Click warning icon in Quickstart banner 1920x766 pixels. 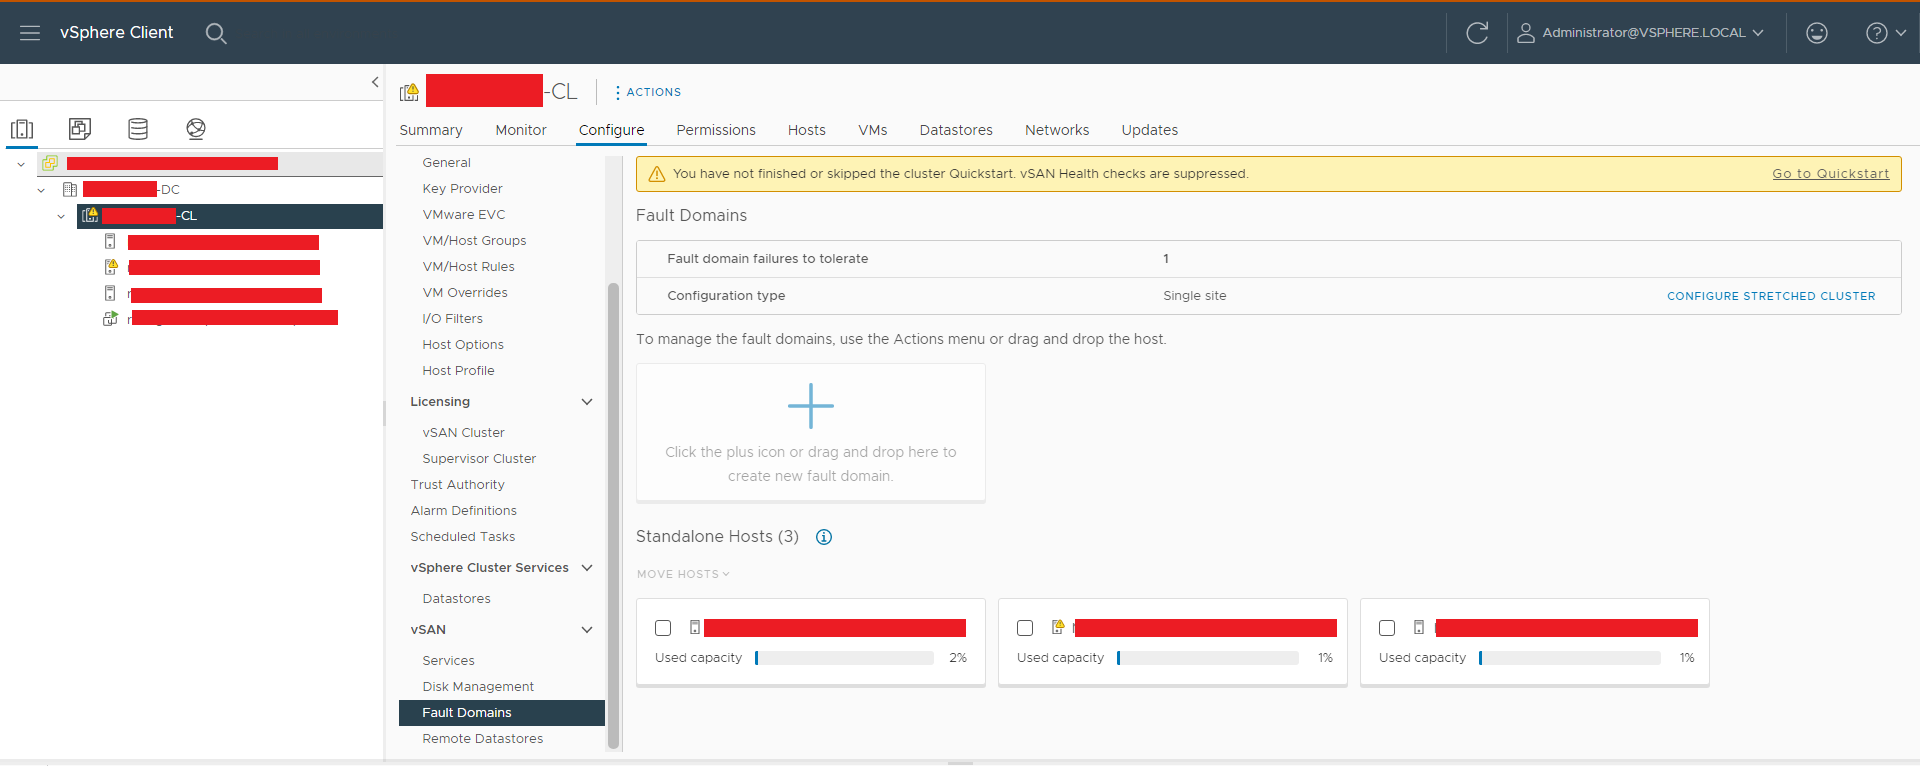657,174
